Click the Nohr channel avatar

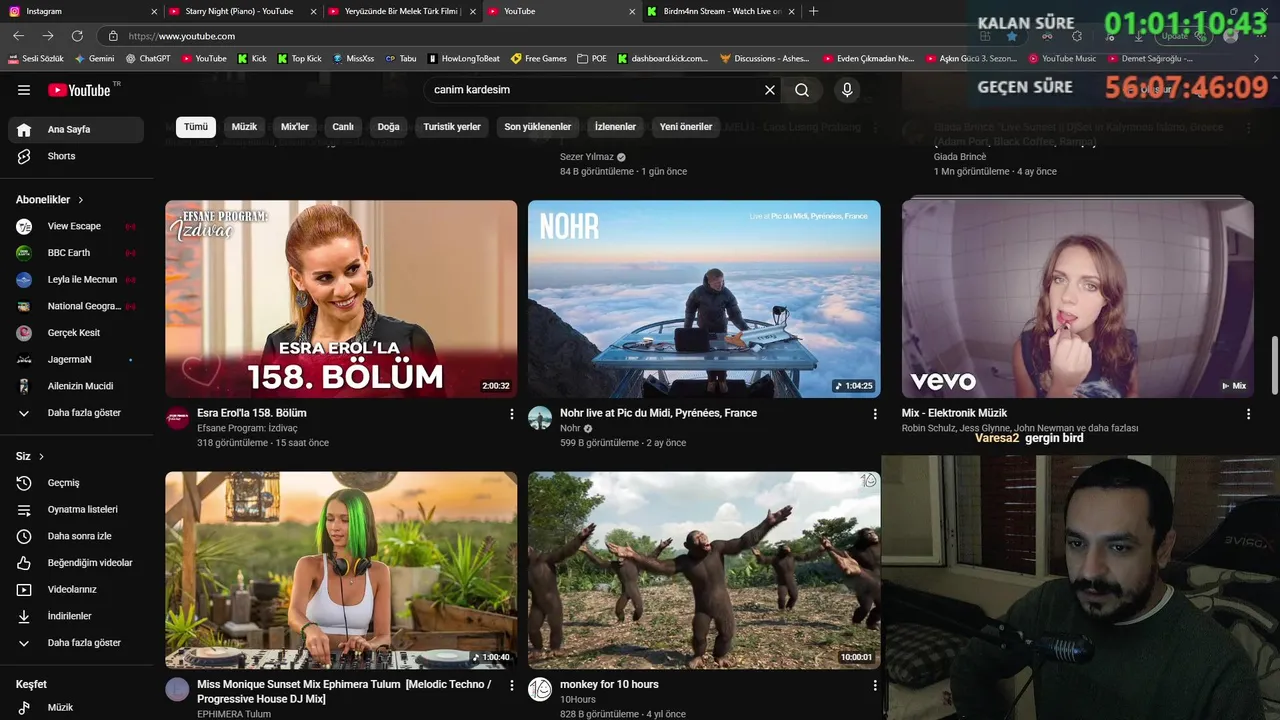[x=540, y=418]
